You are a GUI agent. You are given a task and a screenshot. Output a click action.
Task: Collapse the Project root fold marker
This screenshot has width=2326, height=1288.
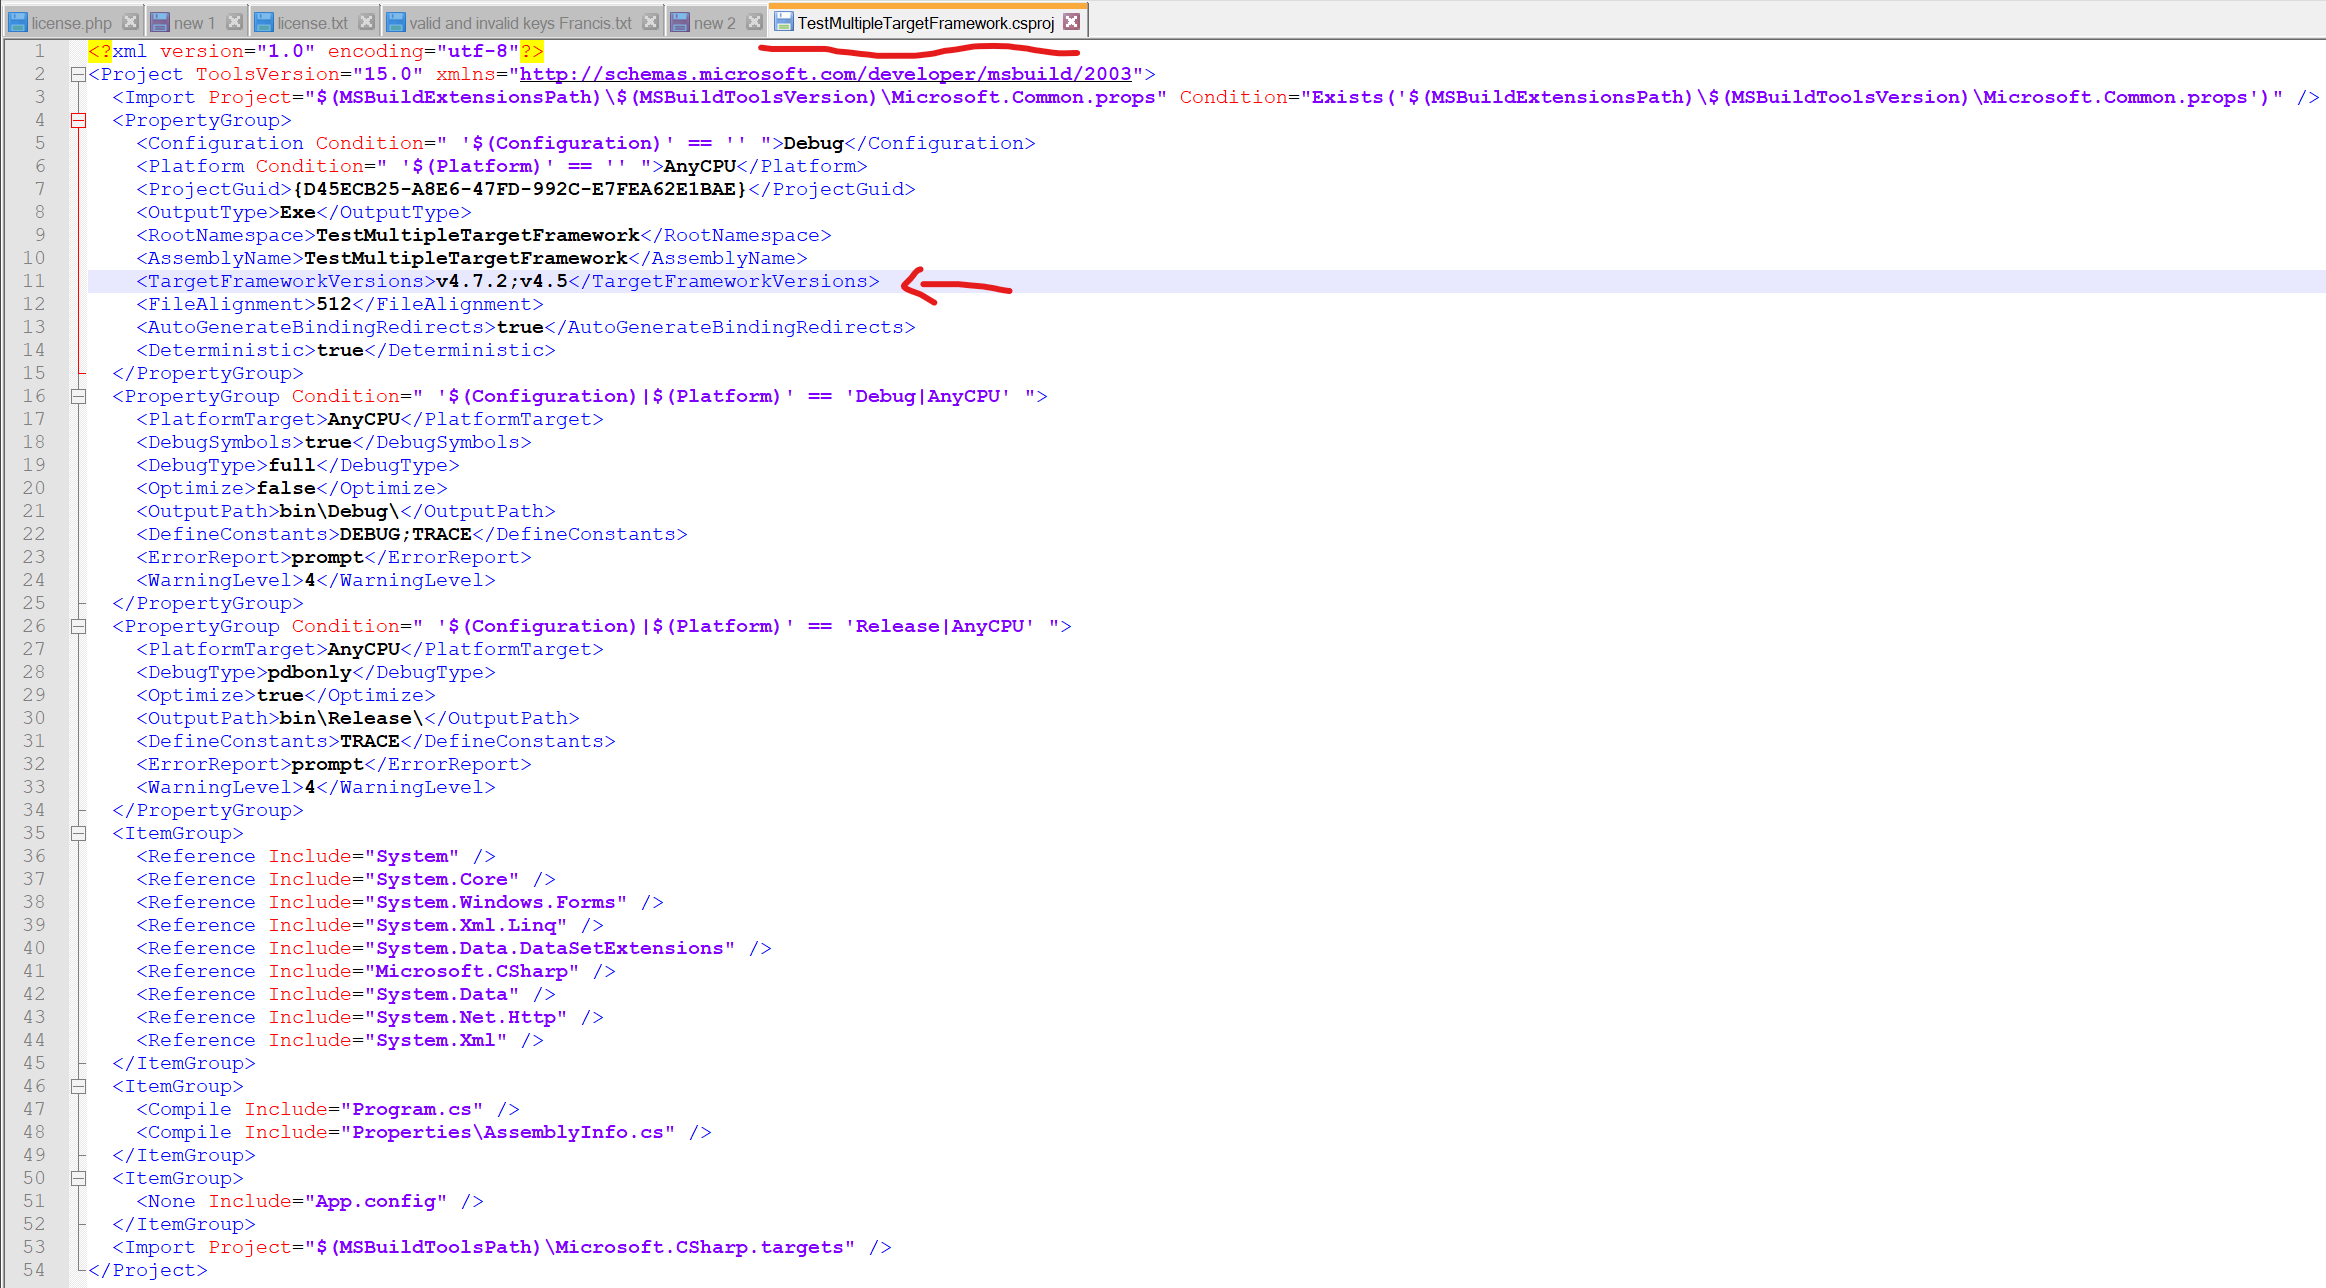pyautogui.click(x=78, y=74)
